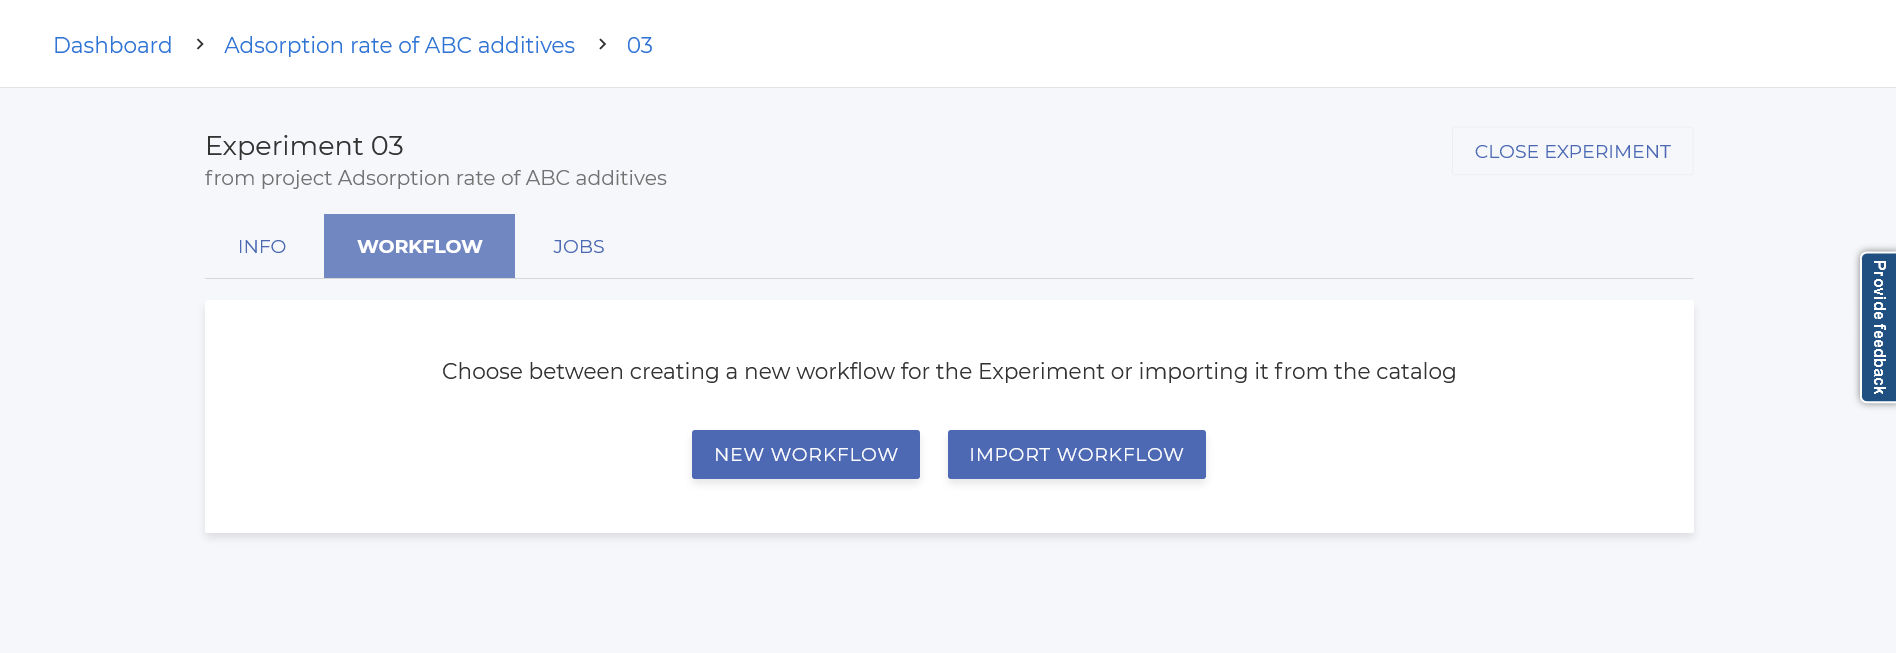Click the 'Choose between creating' instruction text
Viewport: 1896px width, 653px height.
[x=948, y=371]
